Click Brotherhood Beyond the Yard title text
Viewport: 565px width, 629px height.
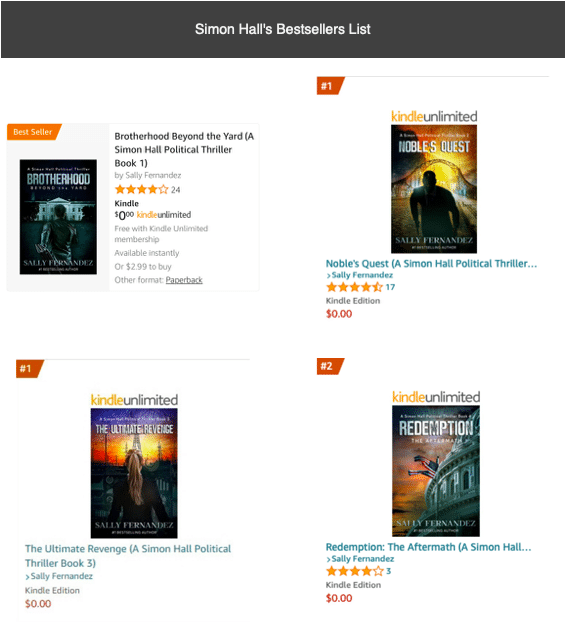coord(184,150)
